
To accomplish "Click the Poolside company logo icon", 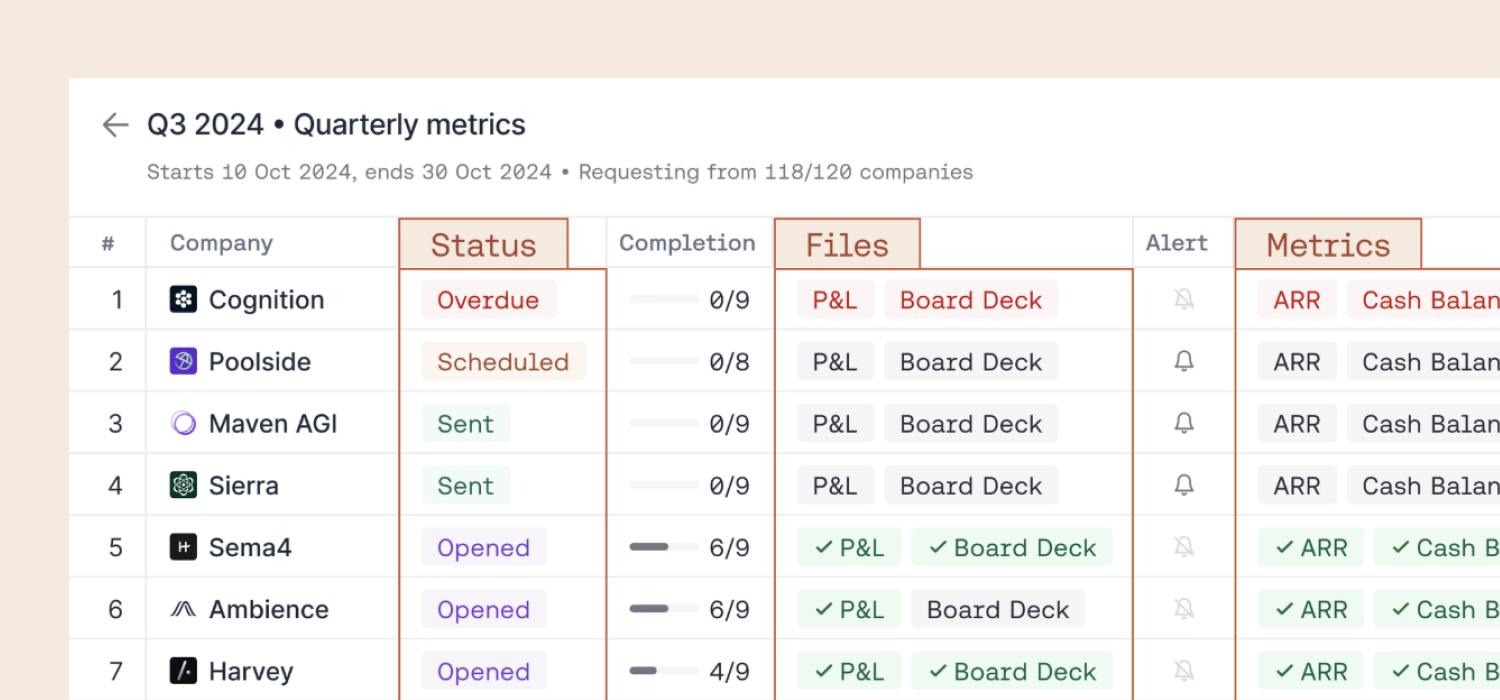I will [x=183, y=361].
